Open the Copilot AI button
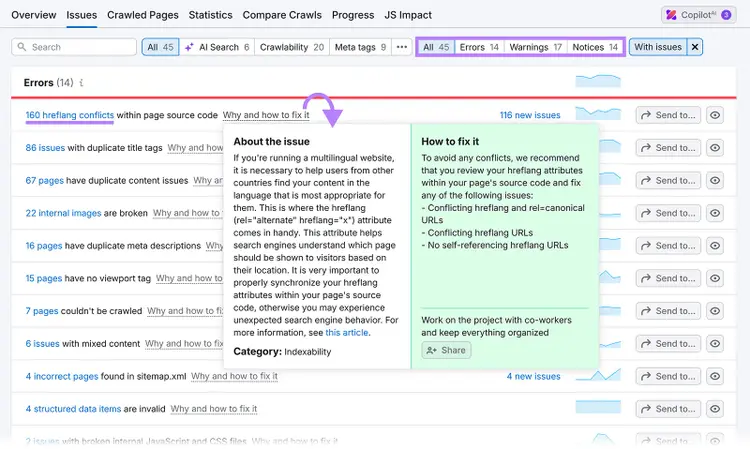 (x=698, y=15)
